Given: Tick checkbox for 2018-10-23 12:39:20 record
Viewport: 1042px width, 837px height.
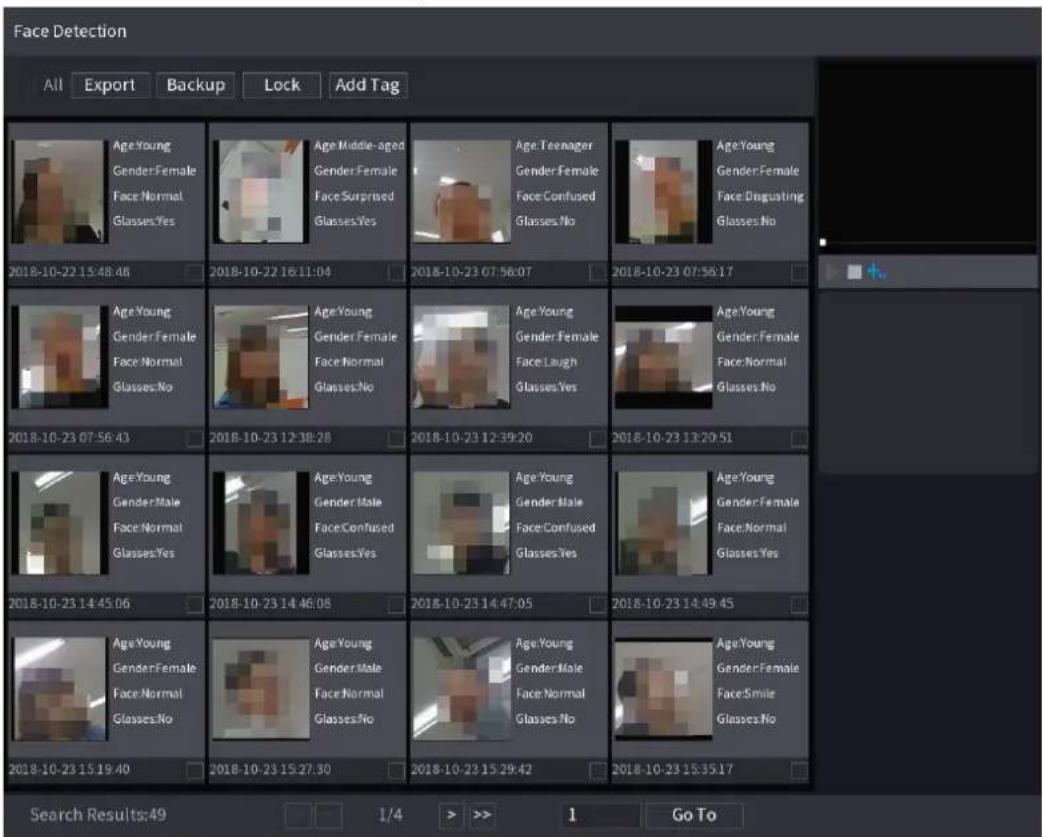Looking at the screenshot, I should click(597, 438).
